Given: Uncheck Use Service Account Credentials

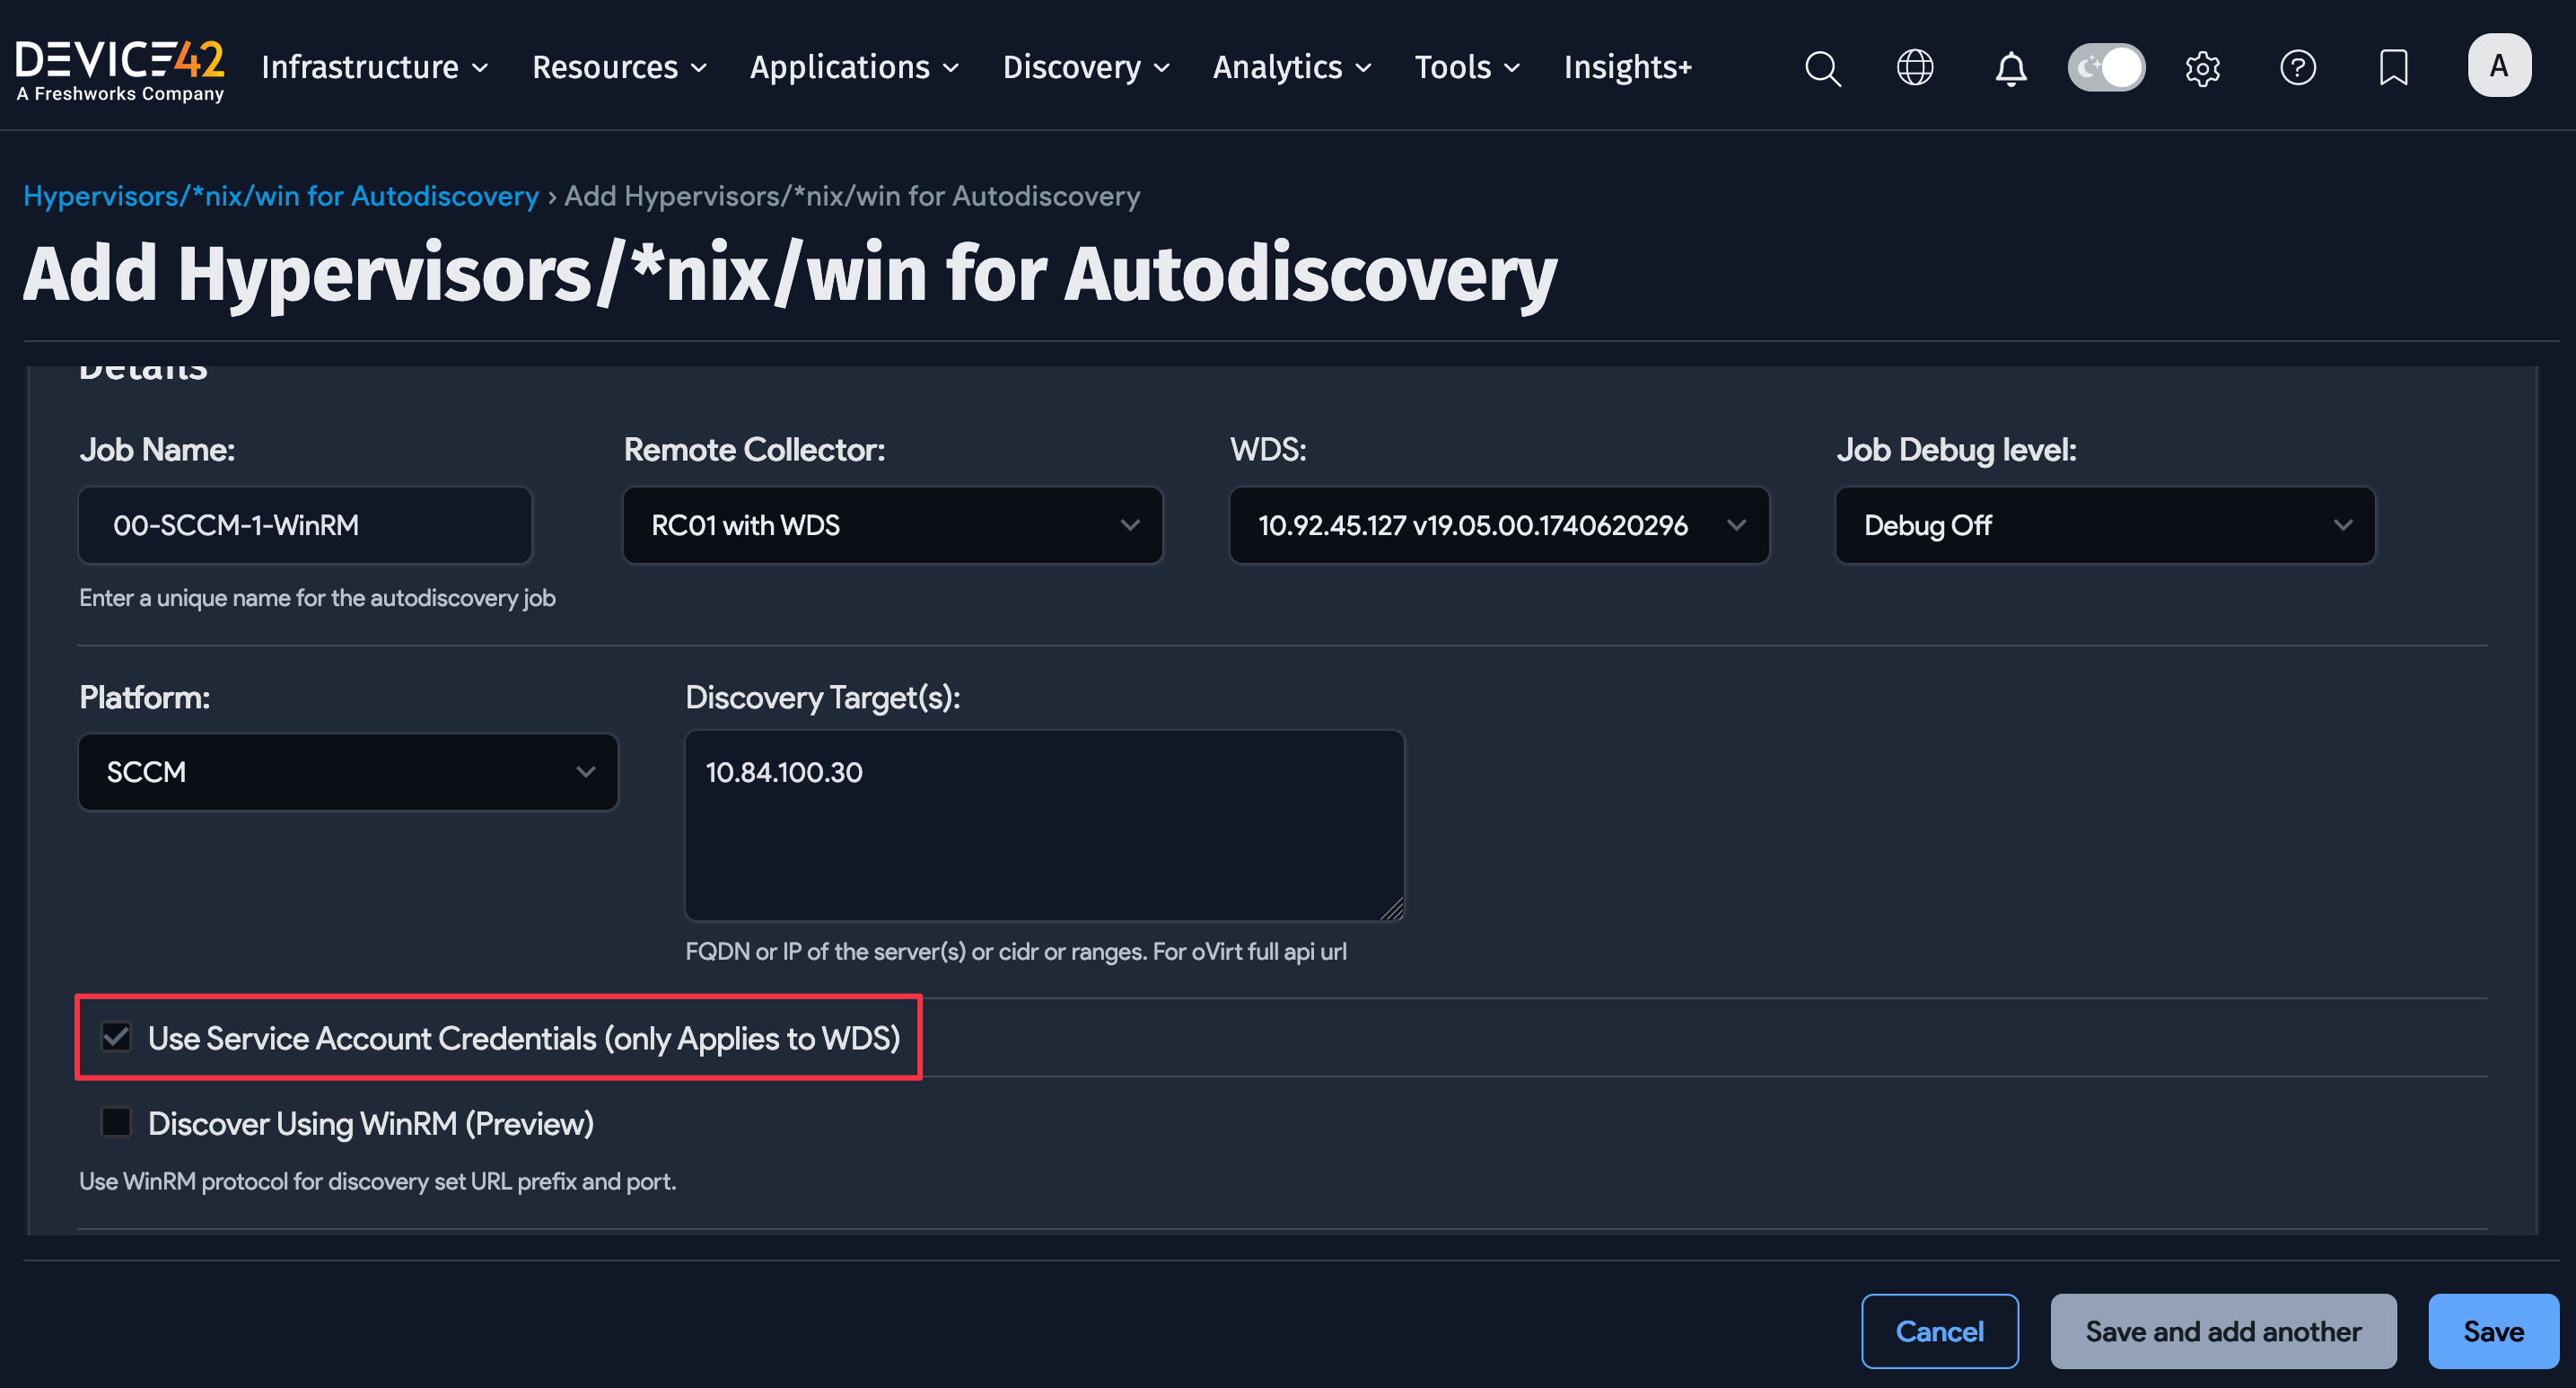Looking at the screenshot, I should [x=116, y=1037].
